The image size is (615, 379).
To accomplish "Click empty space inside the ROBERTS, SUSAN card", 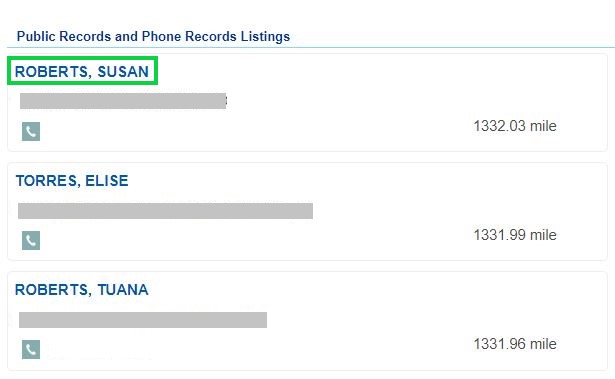I will 353,78.
